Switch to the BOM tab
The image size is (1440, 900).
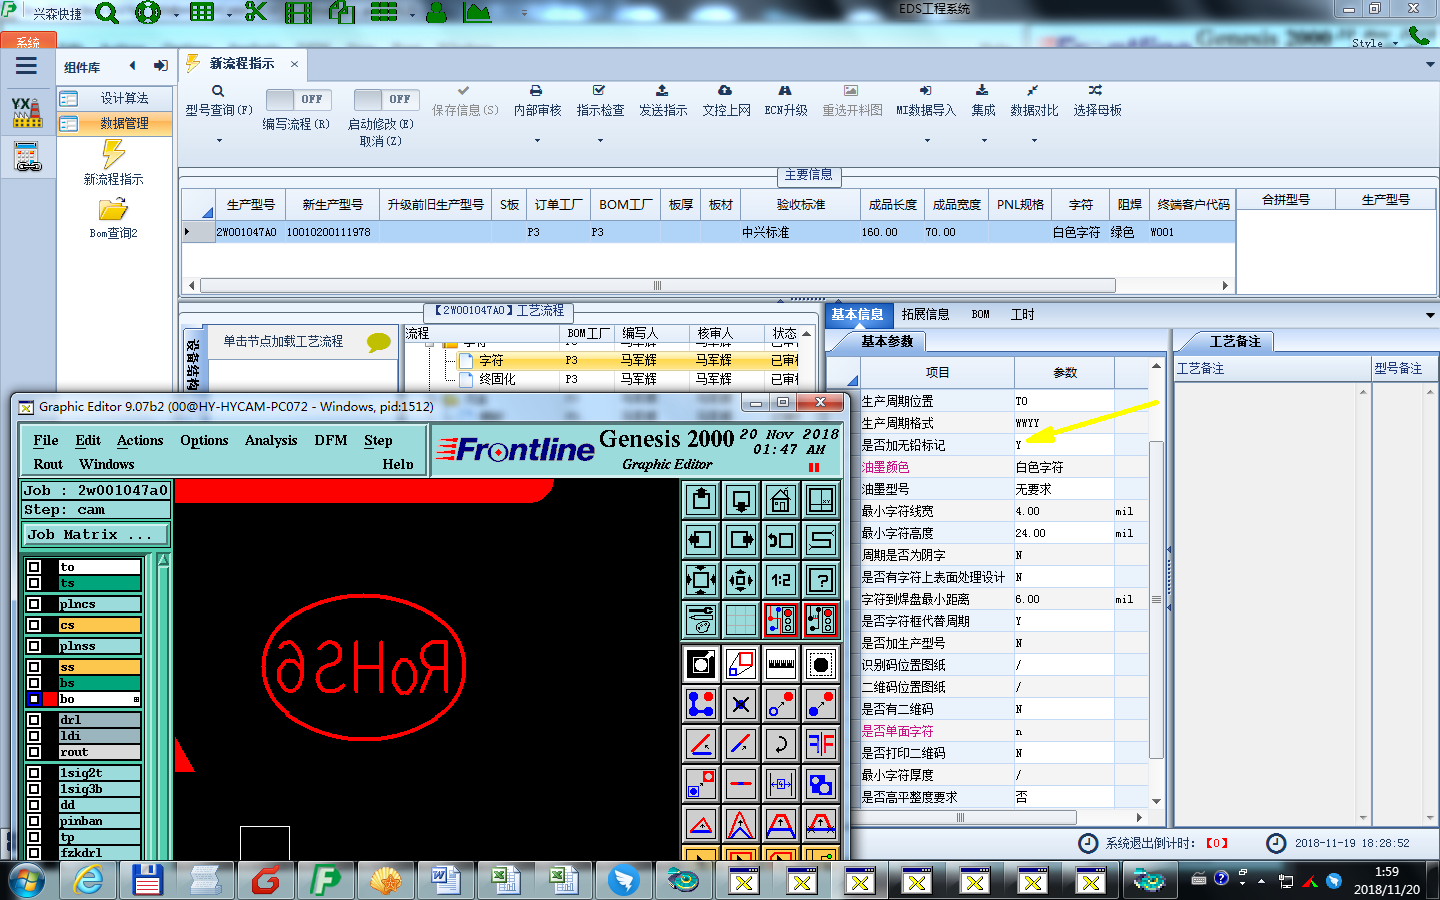coord(980,314)
